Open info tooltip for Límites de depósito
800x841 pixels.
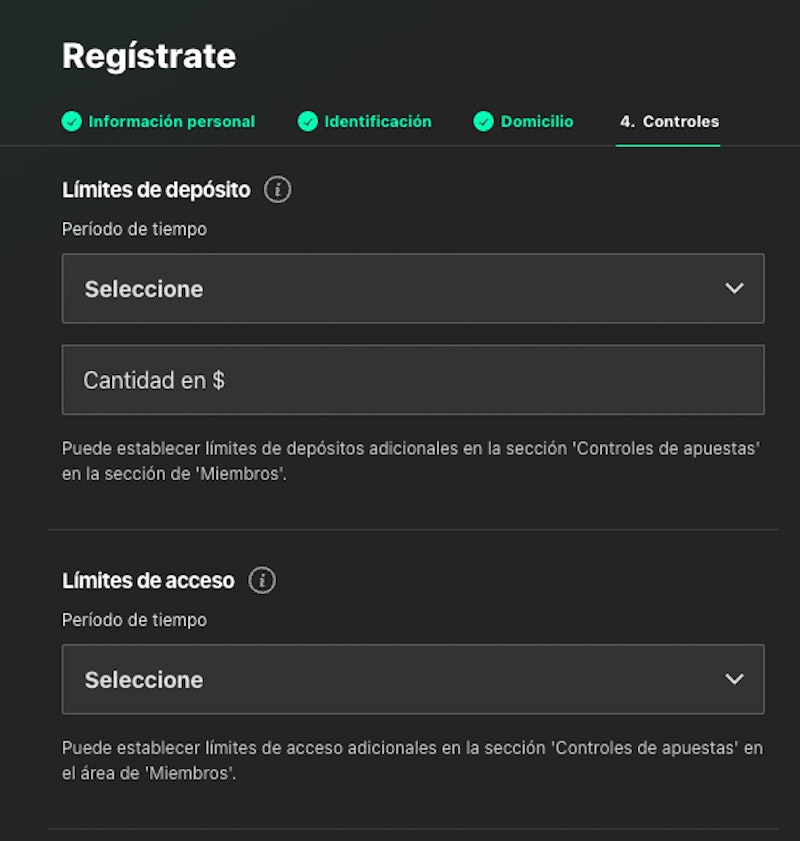(277, 189)
